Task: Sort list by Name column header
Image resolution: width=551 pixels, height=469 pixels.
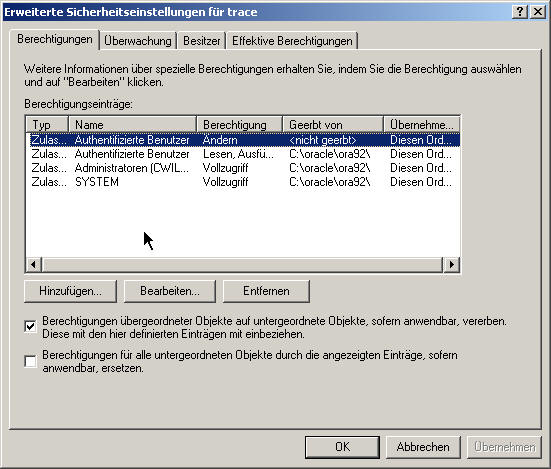Action: pos(132,125)
